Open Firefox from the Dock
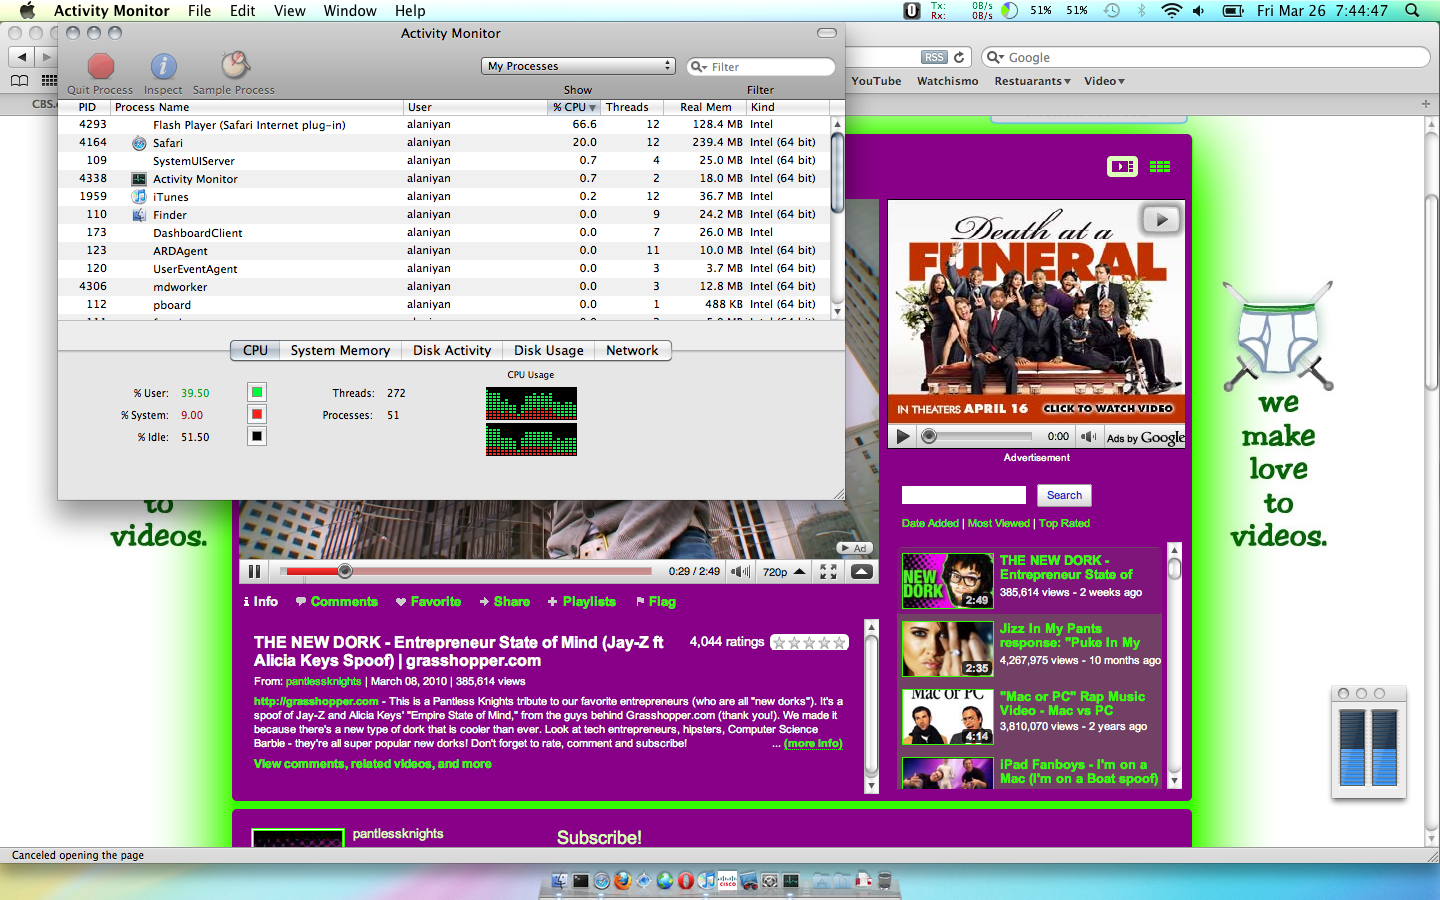 point(623,881)
